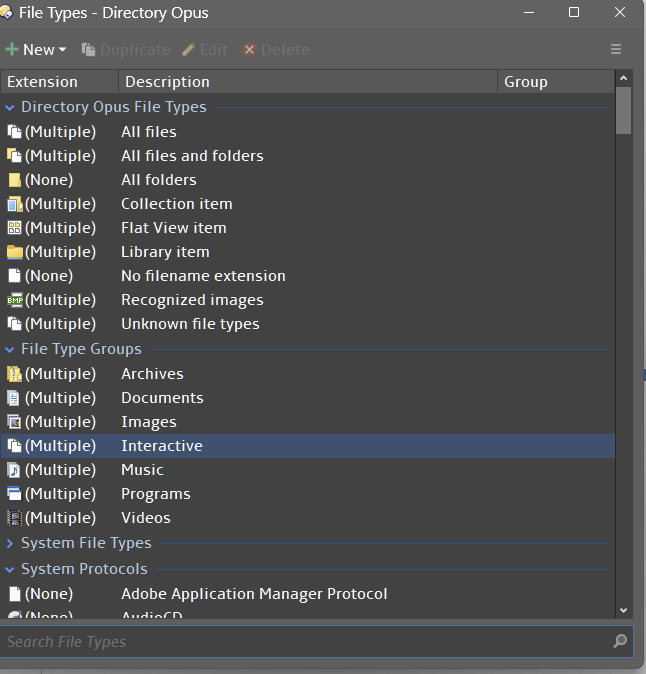Select the 'Unknown file types' entry
The image size is (646, 674).
tap(190, 324)
